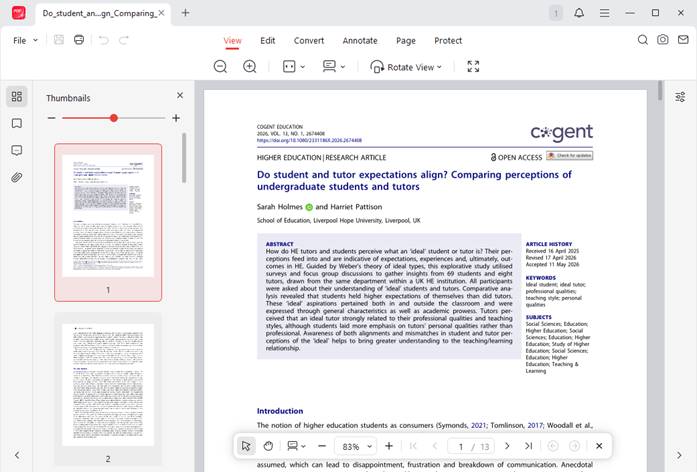
Task: Follow the 2021 Symonds citation link
Action: click(x=478, y=425)
